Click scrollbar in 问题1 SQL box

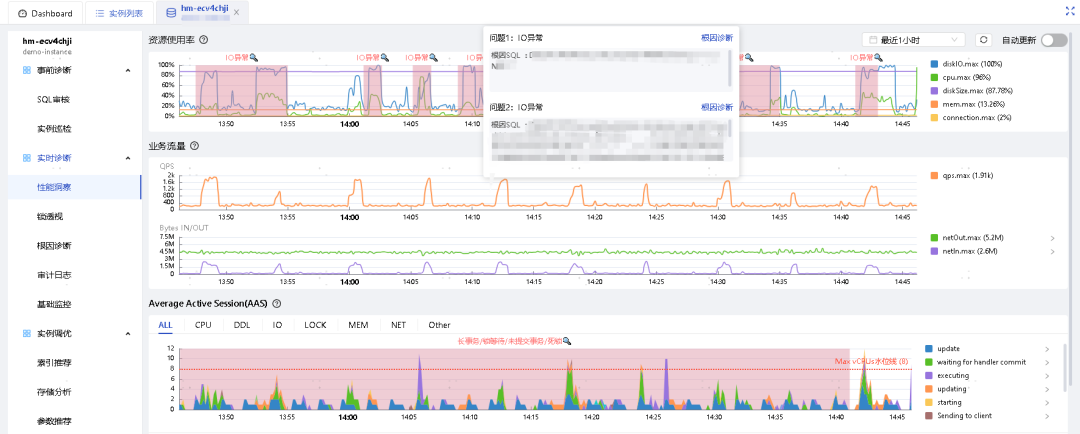coord(731,68)
